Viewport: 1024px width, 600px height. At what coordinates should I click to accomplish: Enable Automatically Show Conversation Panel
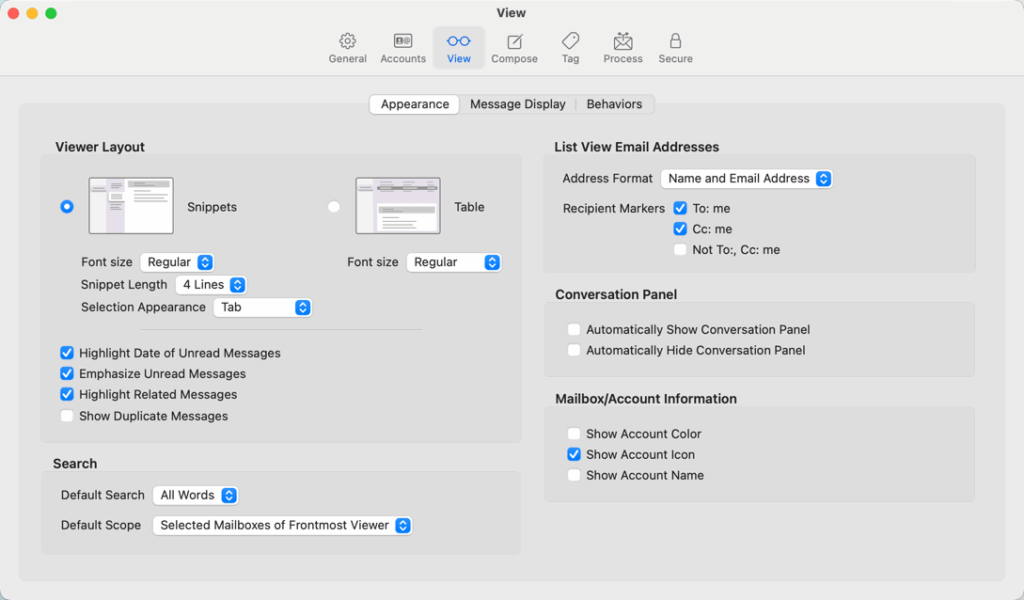573,329
